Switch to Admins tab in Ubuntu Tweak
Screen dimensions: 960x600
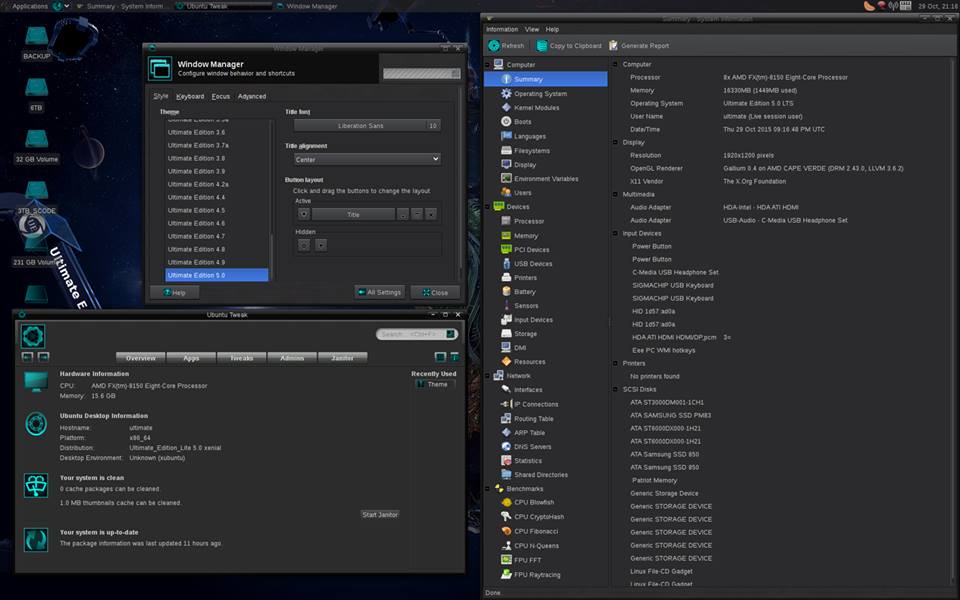pyautogui.click(x=292, y=358)
